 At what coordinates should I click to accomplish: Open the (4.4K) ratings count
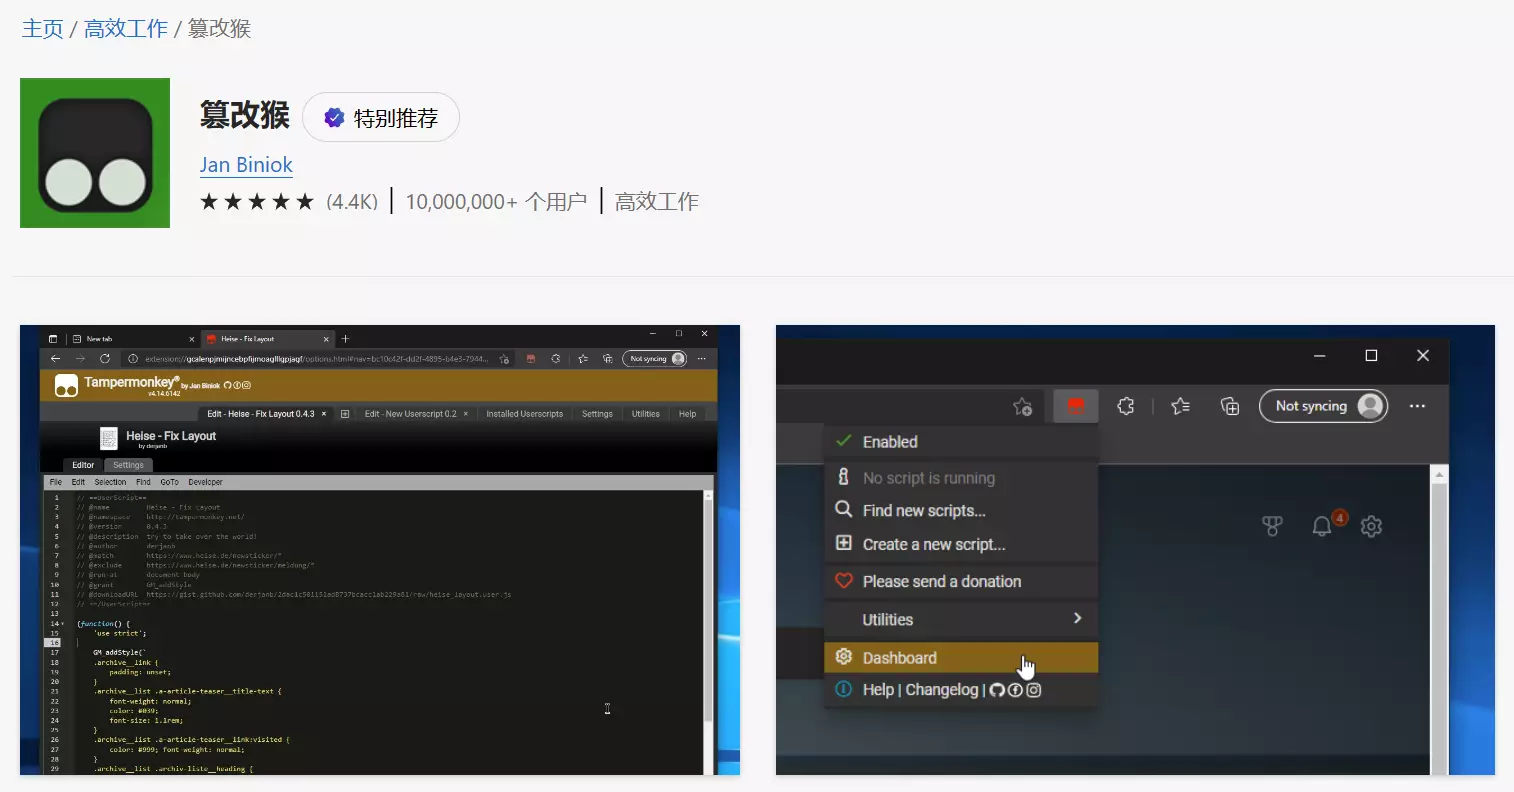click(x=352, y=202)
